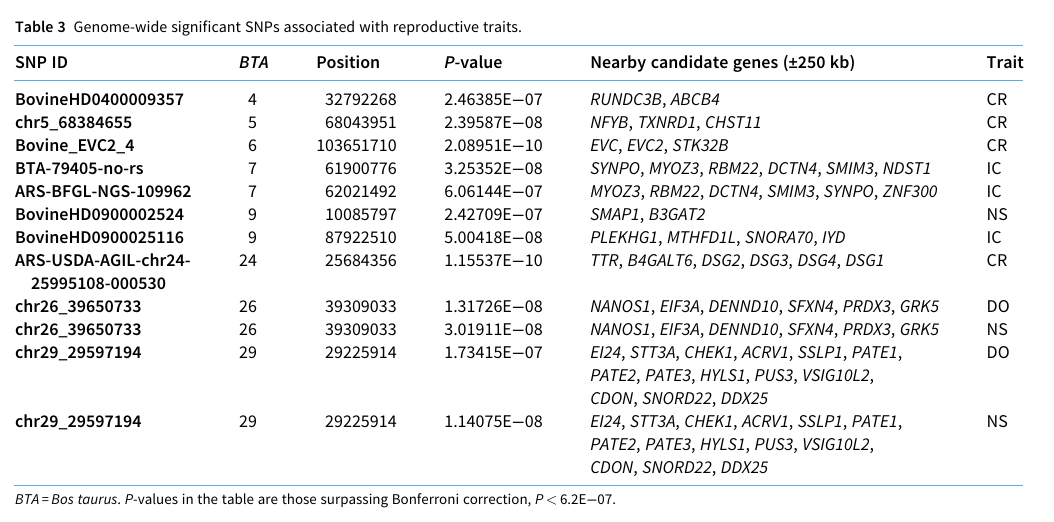Click the PLEKHG1 gene list cell

718,237
